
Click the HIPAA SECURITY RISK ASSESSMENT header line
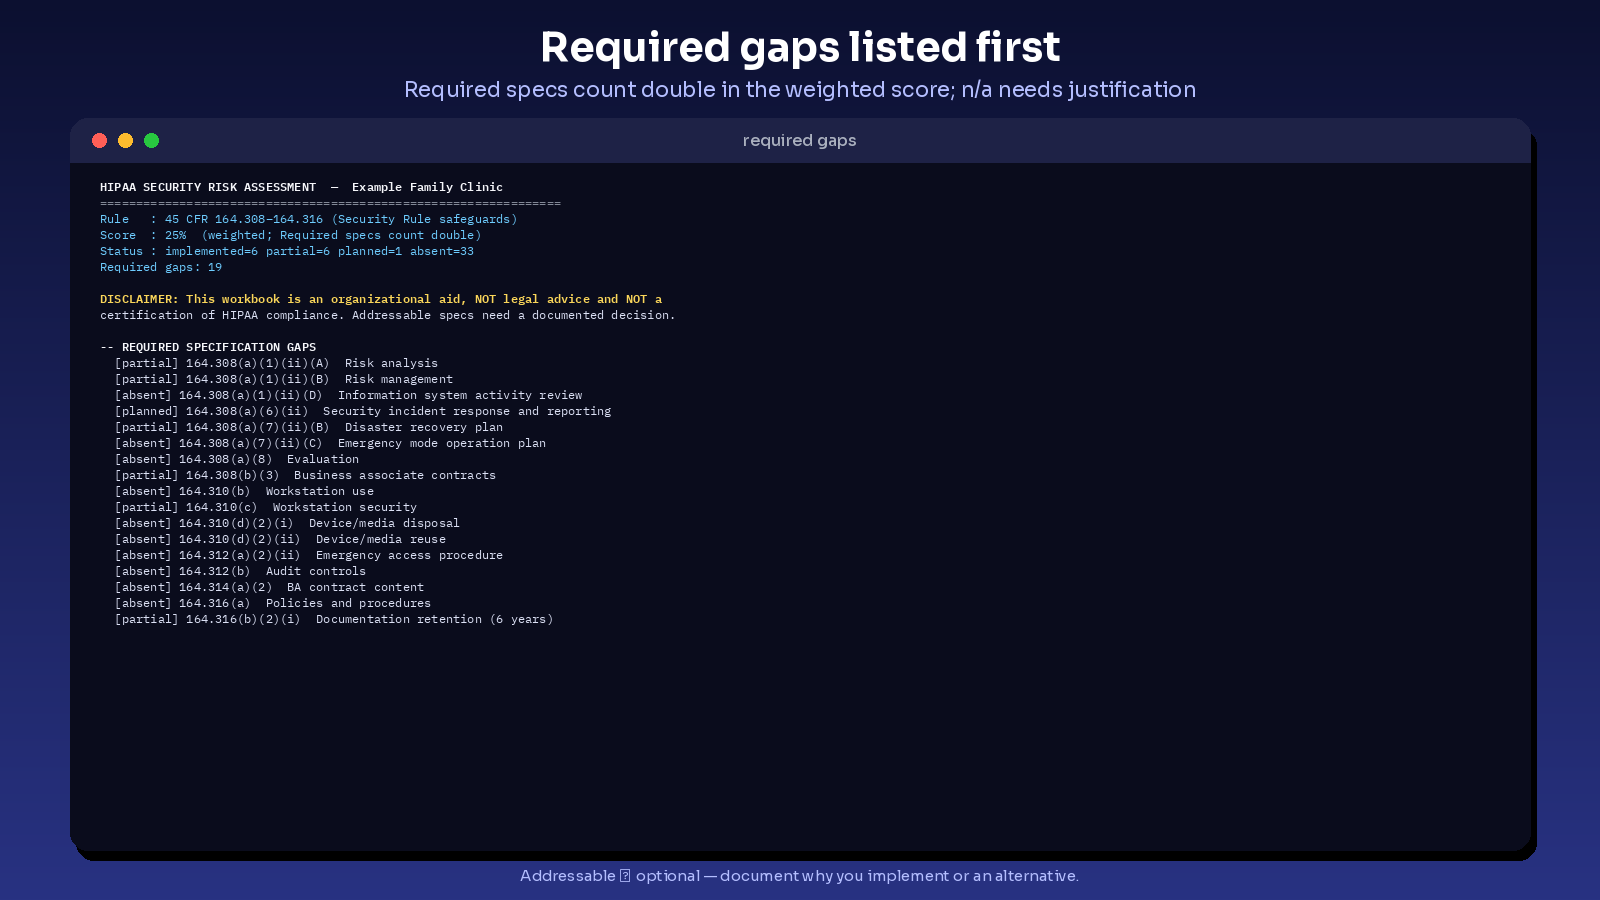pos(301,187)
